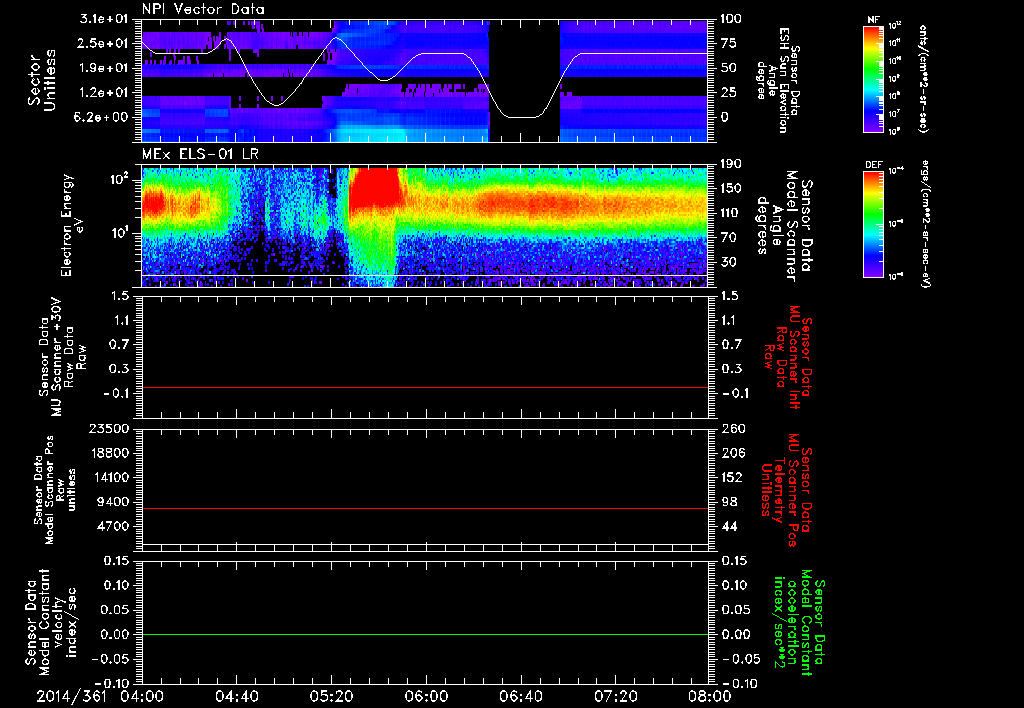Click the red 'MU Scanner Int Raw Data' axis title
1024x708 pixels.
[x=786, y=357]
